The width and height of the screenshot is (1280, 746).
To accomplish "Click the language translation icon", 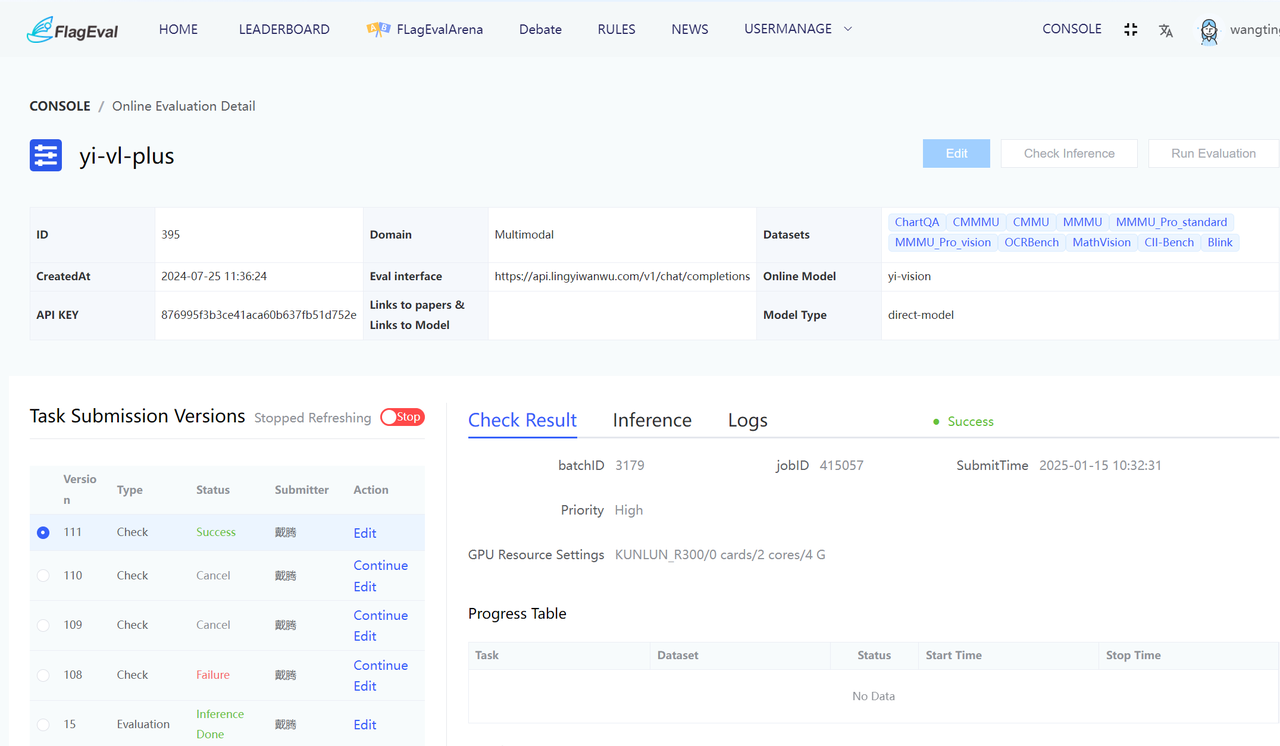I will click(1165, 31).
